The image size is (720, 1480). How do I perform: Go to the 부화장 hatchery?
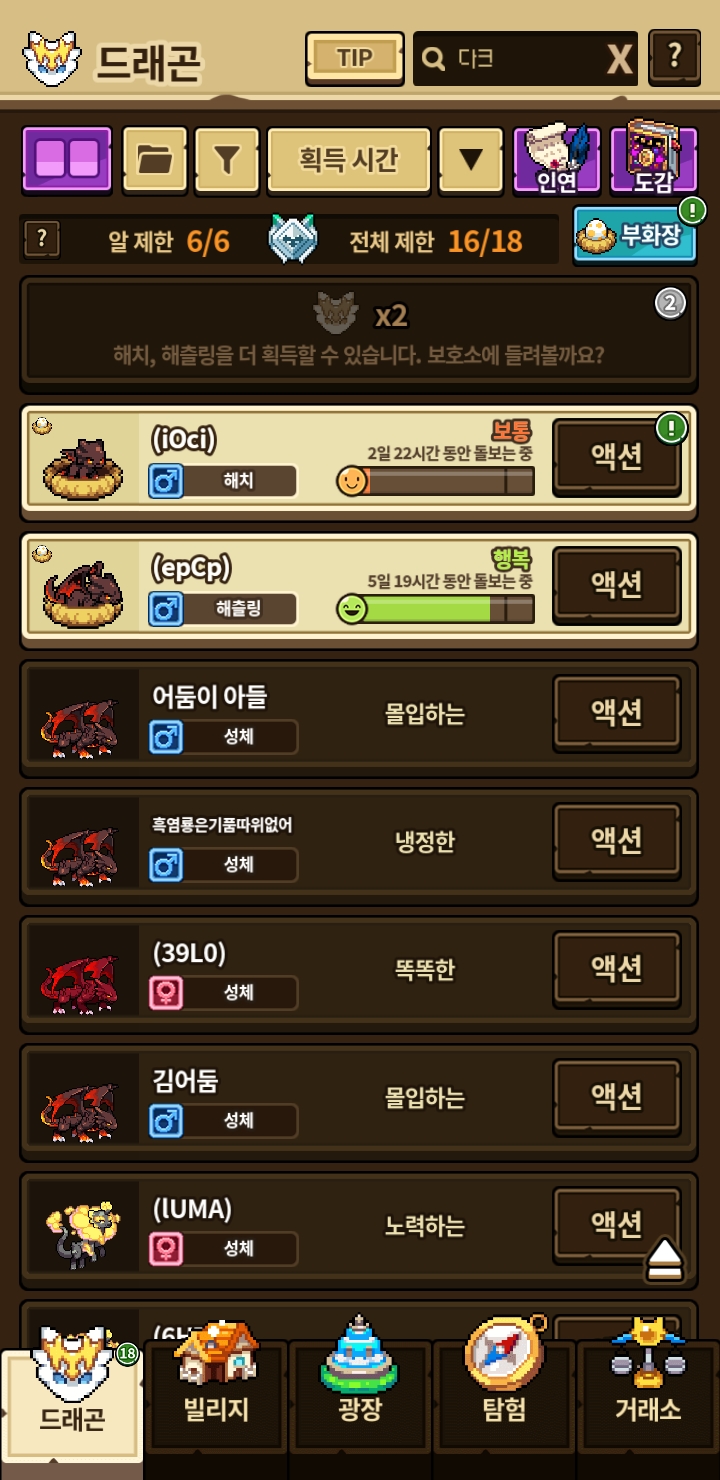(x=634, y=235)
